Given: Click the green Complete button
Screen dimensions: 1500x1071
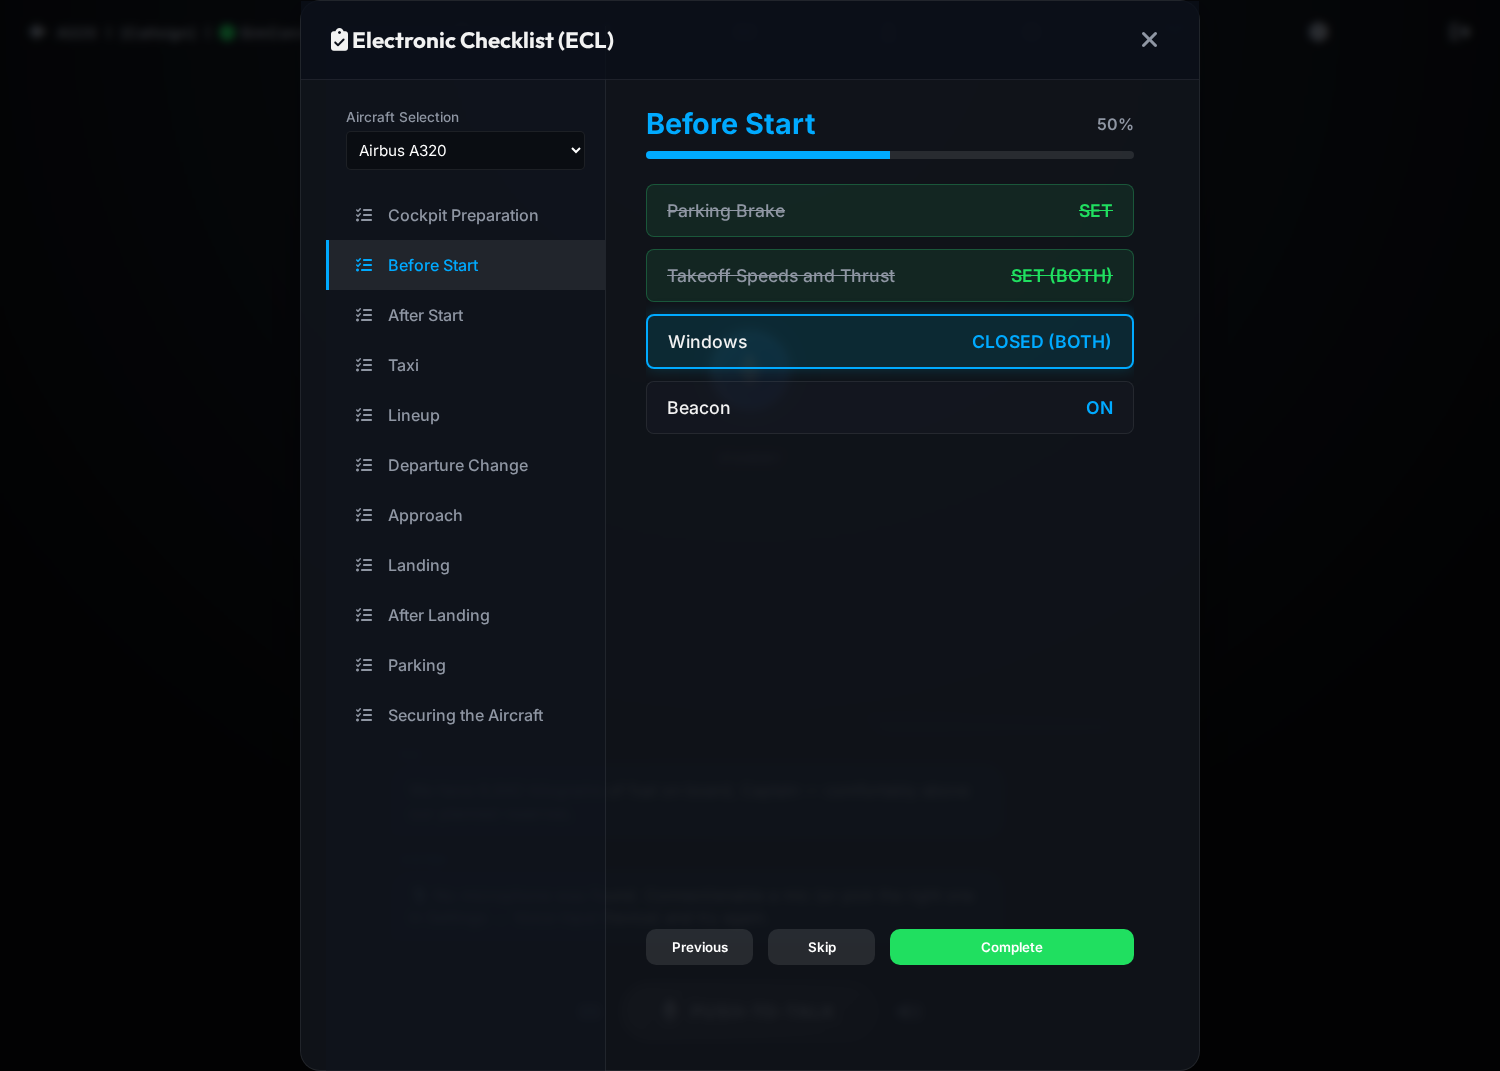Looking at the screenshot, I should coord(1012,947).
